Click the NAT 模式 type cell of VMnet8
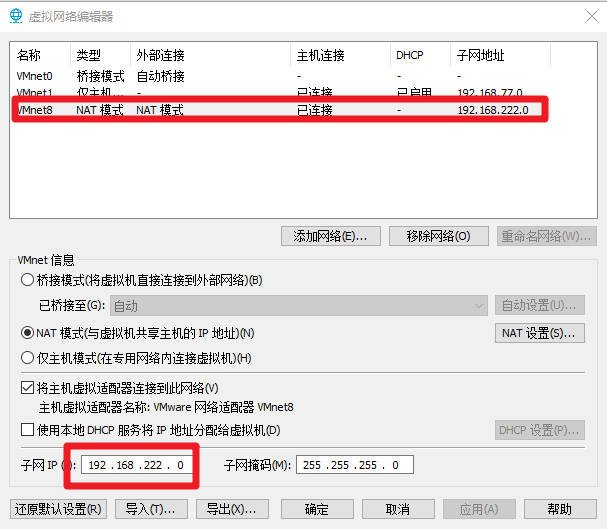 [x=100, y=110]
